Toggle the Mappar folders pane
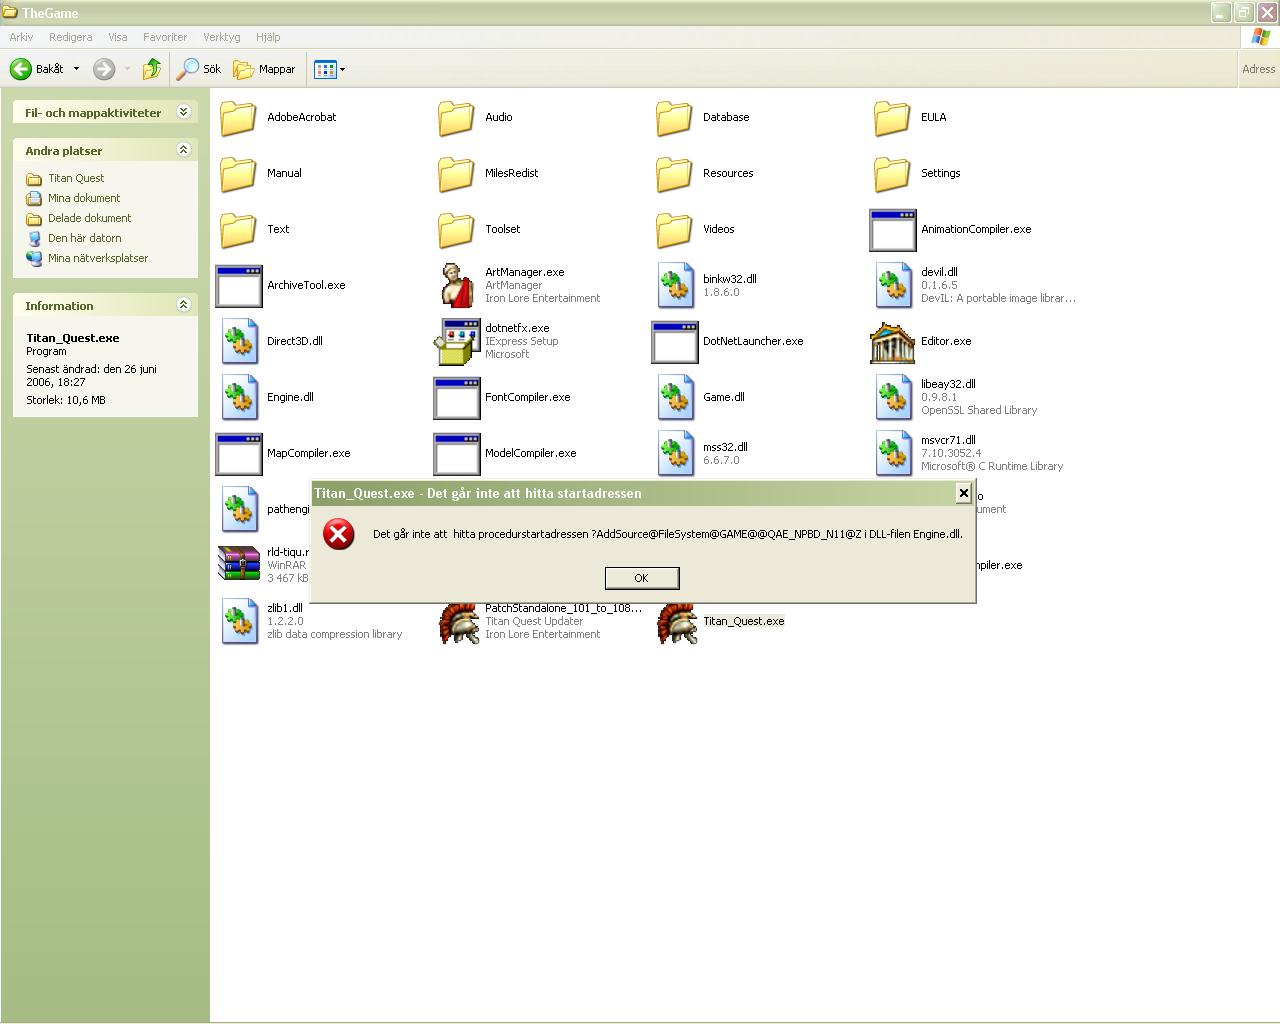The width and height of the screenshot is (1280, 1024). tap(265, 69)
